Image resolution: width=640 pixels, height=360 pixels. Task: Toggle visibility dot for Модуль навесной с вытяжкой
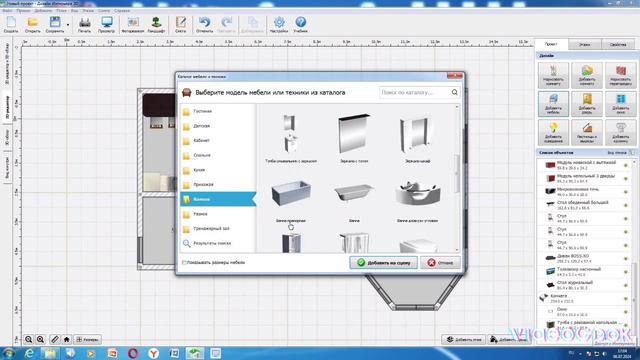626,165
